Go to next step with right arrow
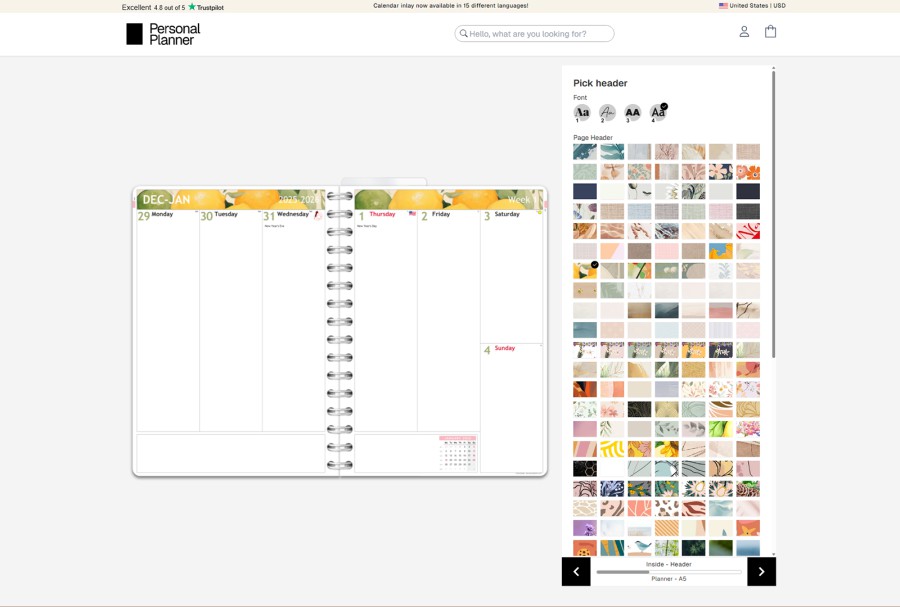 [x=761, y=571]
